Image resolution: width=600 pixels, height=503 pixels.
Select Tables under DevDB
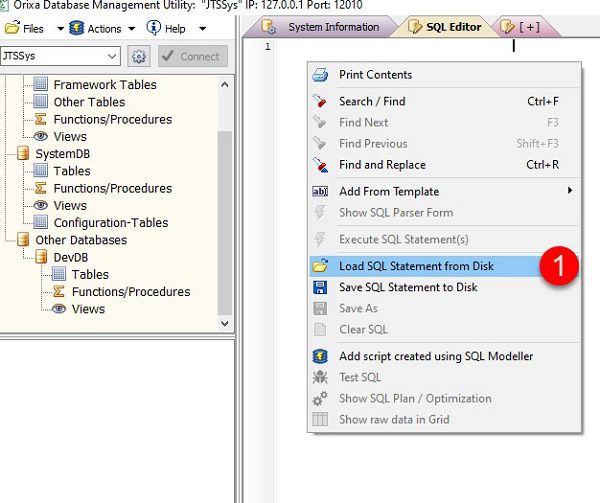point(90,274)
